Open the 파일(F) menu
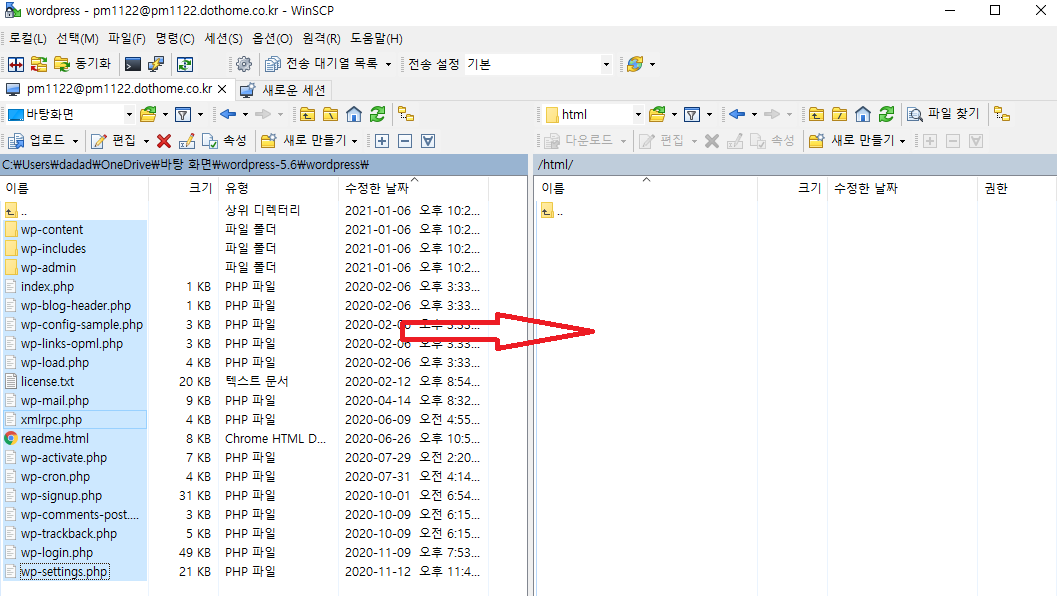The image size is (1057, 596). coord(127,38)
